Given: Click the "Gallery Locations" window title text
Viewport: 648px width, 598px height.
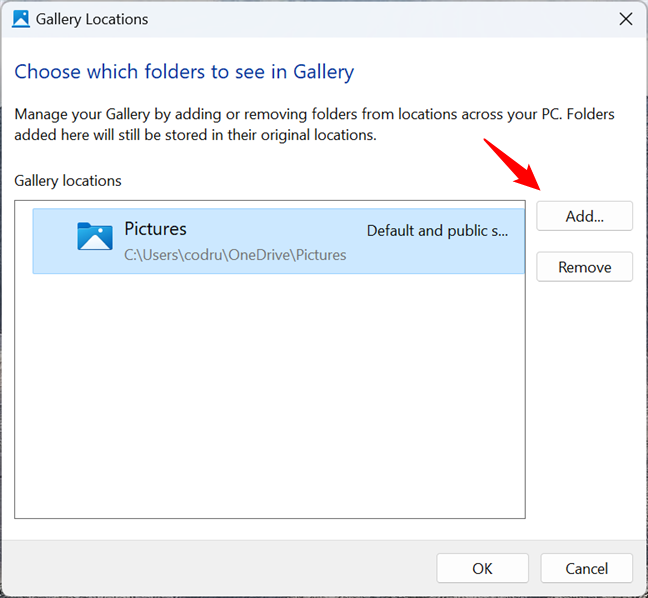Looking at the screenshot, I should (x=92, y=19).
